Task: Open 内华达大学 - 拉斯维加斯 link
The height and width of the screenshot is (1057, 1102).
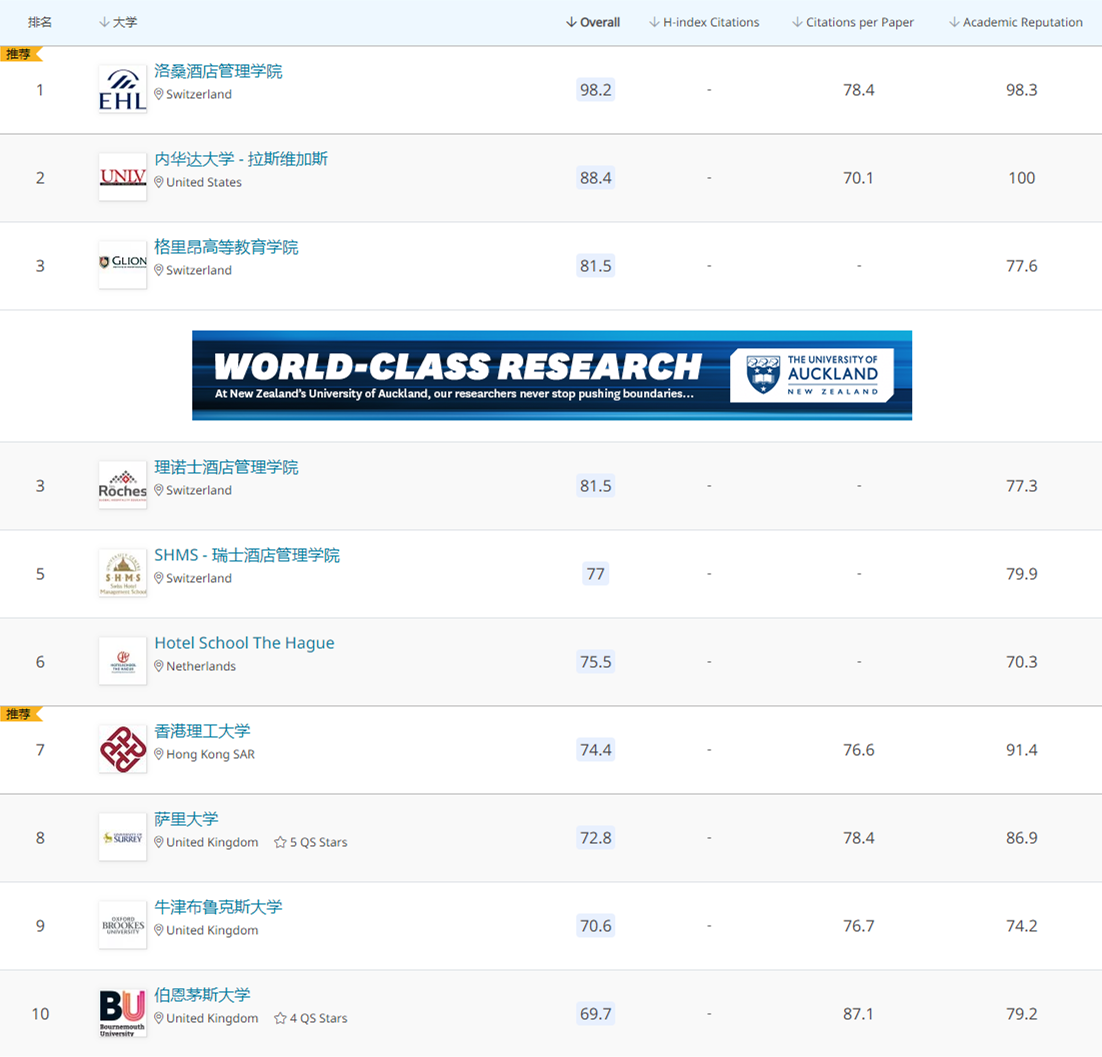Action: pyautogui.click(x=241, y=159)
